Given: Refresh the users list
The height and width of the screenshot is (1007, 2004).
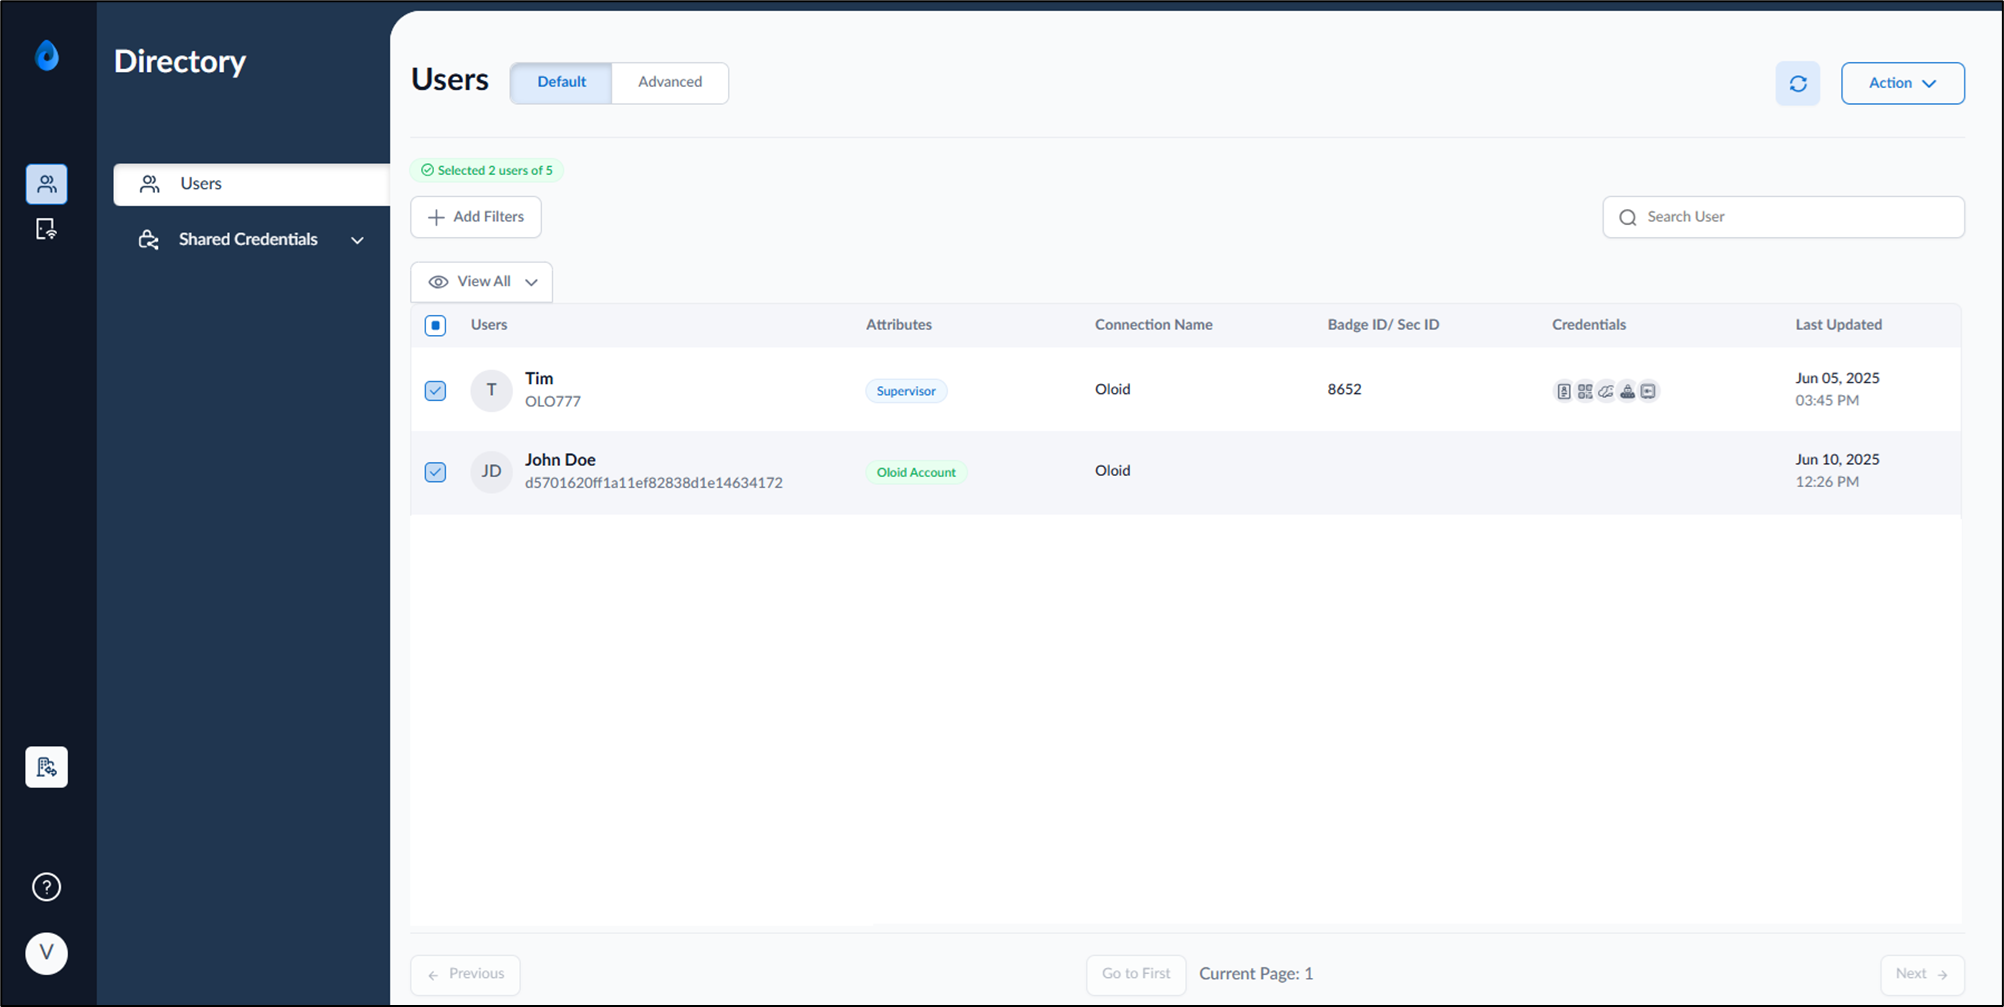Looking at the screenshot, I should (x=1798, y=83).
